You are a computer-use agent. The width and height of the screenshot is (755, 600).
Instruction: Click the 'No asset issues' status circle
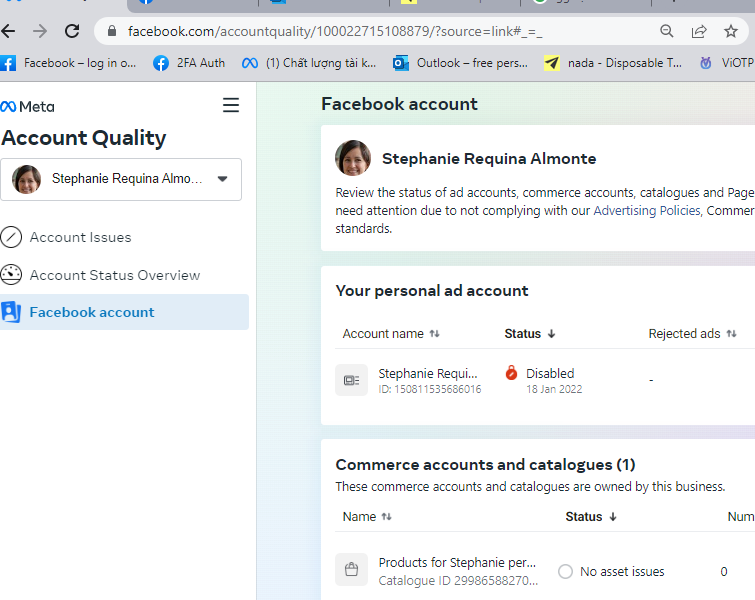(x=565, y=572)
